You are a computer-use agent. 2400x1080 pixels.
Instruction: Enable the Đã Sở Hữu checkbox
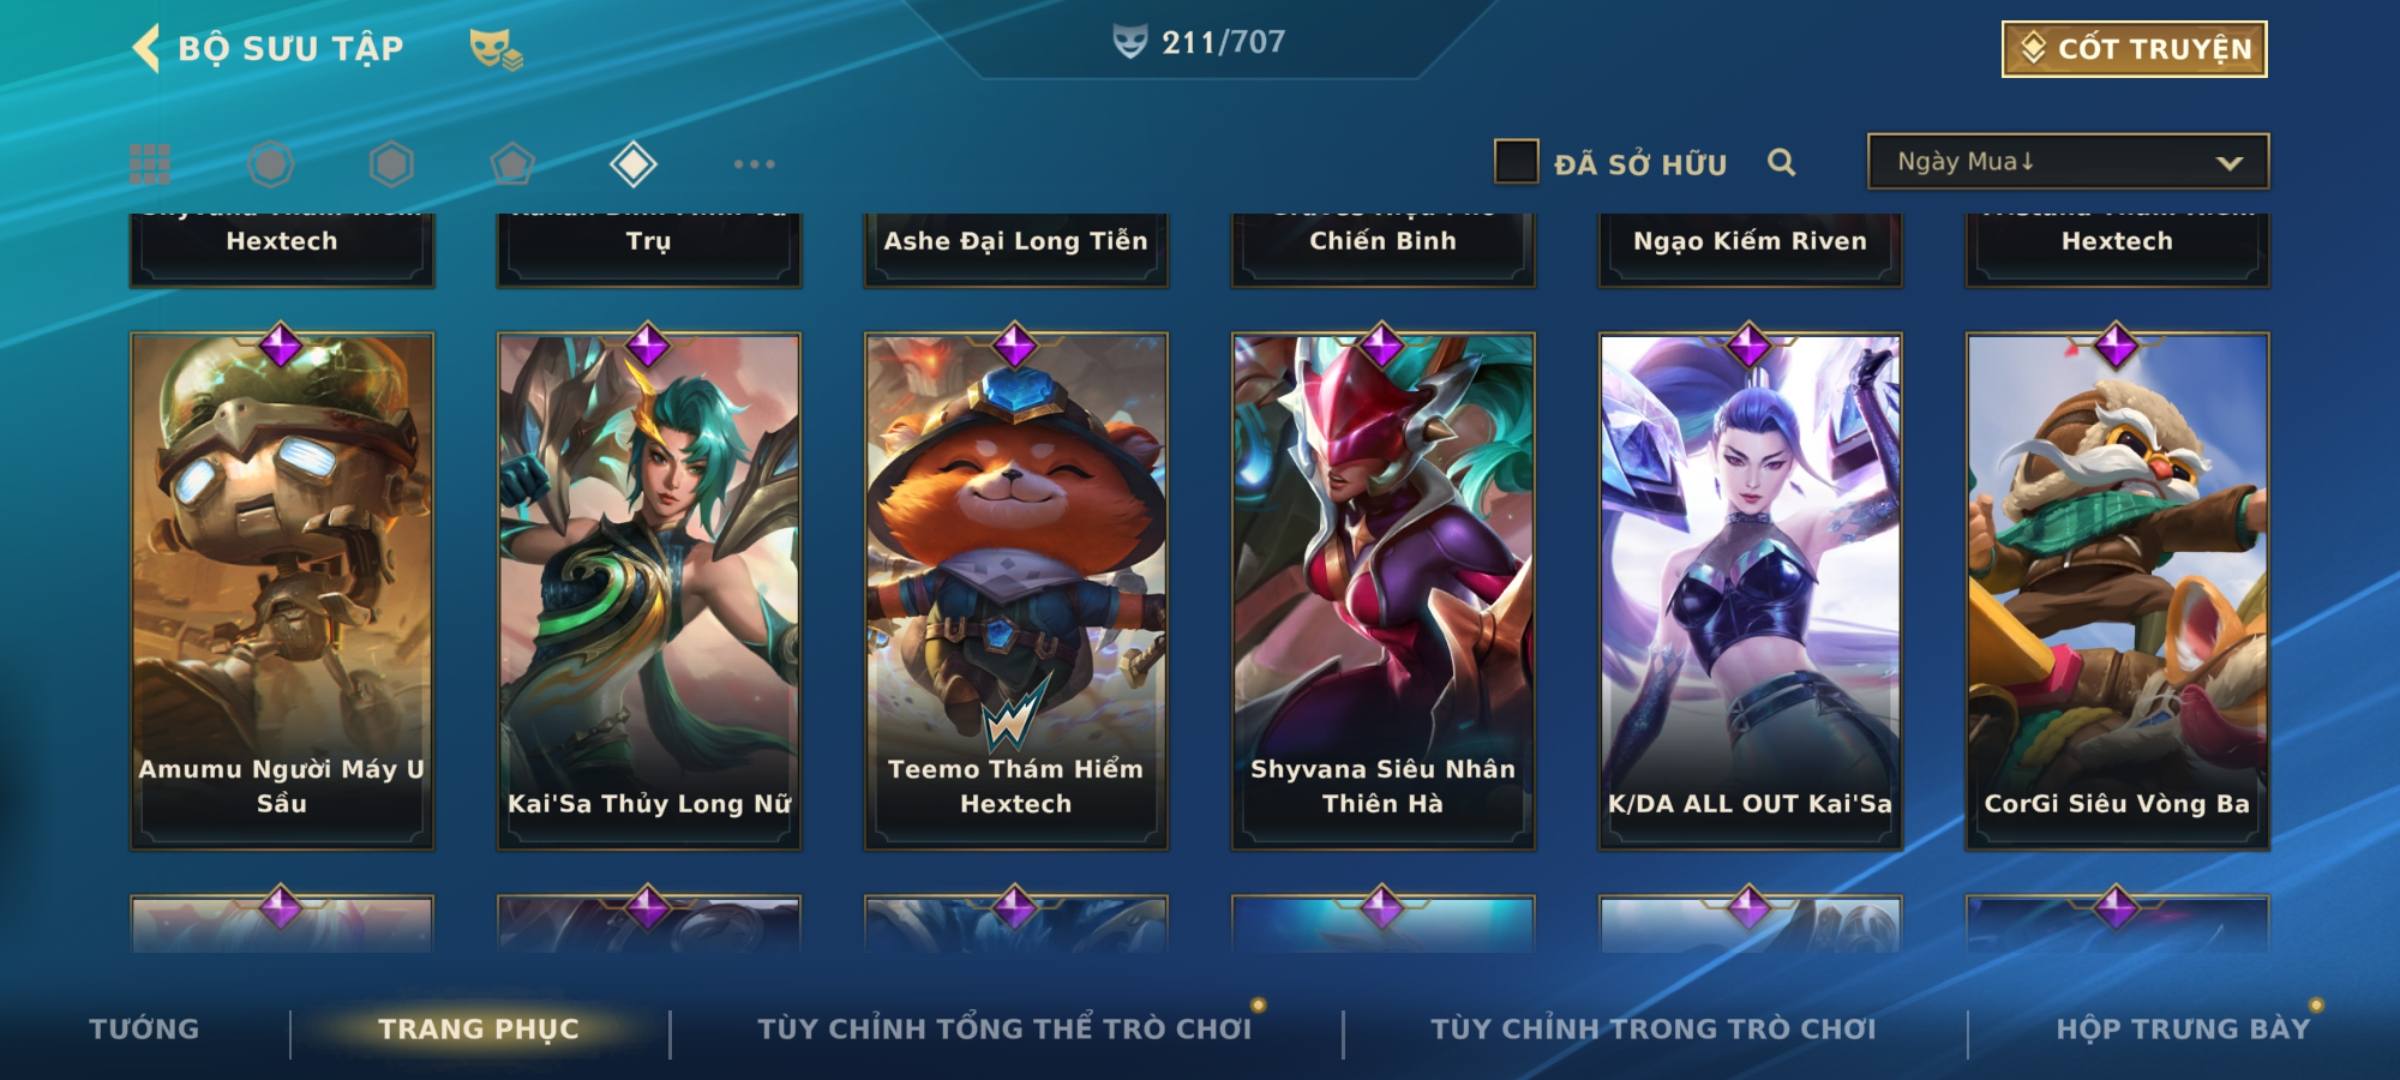pyautogui.click(x=1515, y=162)
